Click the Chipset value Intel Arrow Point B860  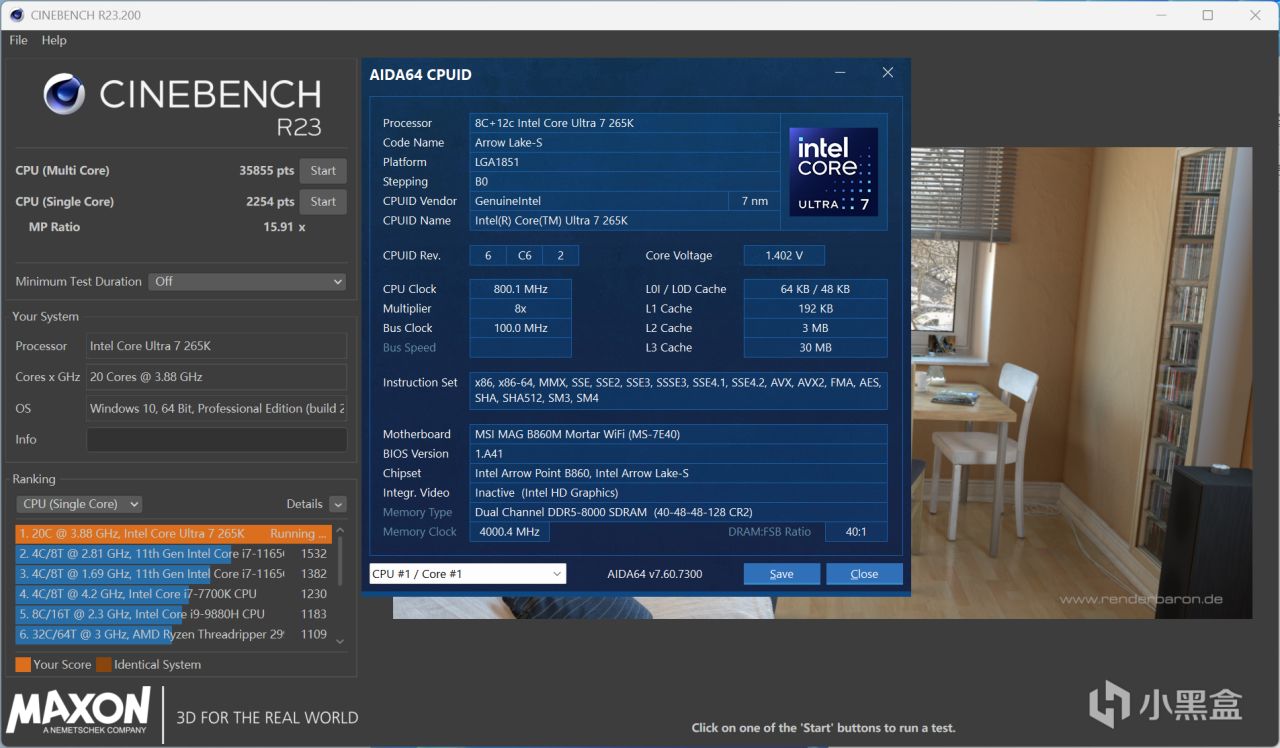pyautogui.click(x=678, y=474)
